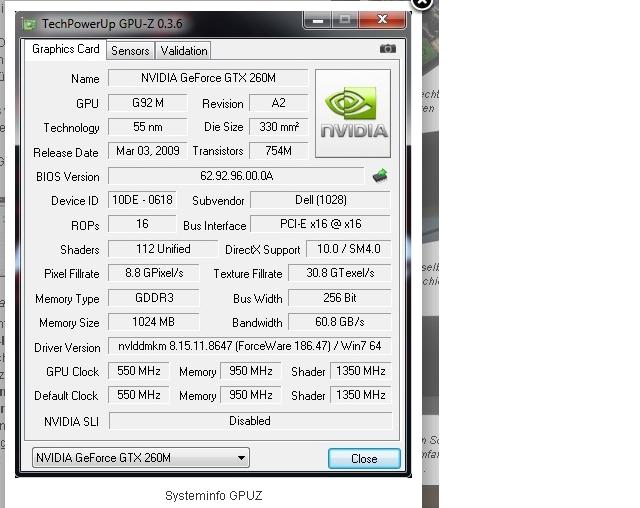
Task: Click the Close button
Action: pos(364,459)
